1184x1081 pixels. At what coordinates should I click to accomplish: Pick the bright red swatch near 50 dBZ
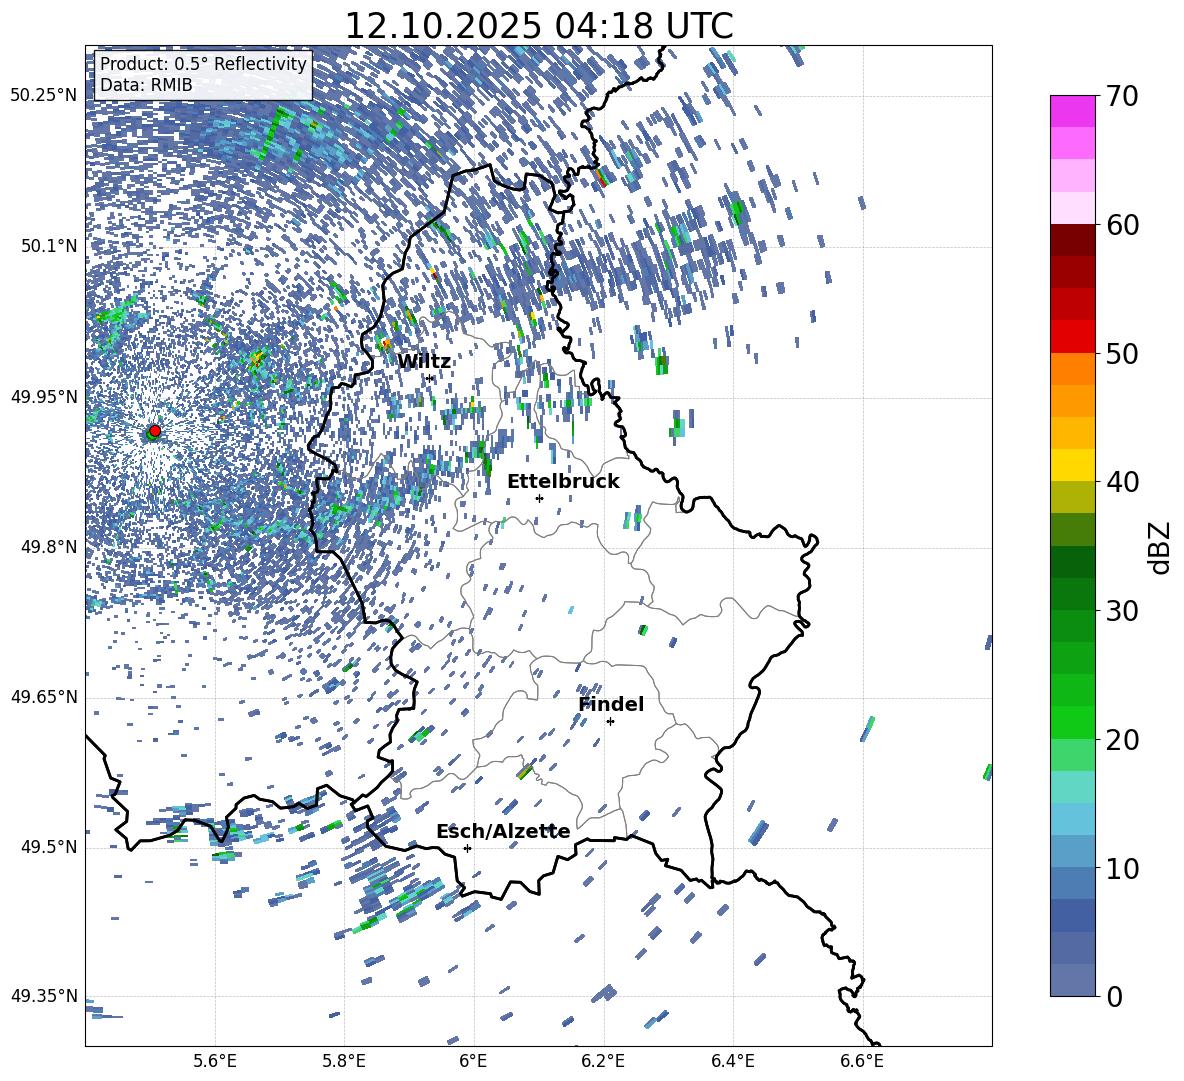[1072, 337]
